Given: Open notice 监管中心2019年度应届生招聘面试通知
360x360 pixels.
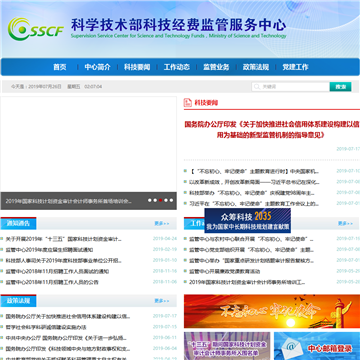Looking at the screenshot, I should pyautogui.click(x=49, y=250).
